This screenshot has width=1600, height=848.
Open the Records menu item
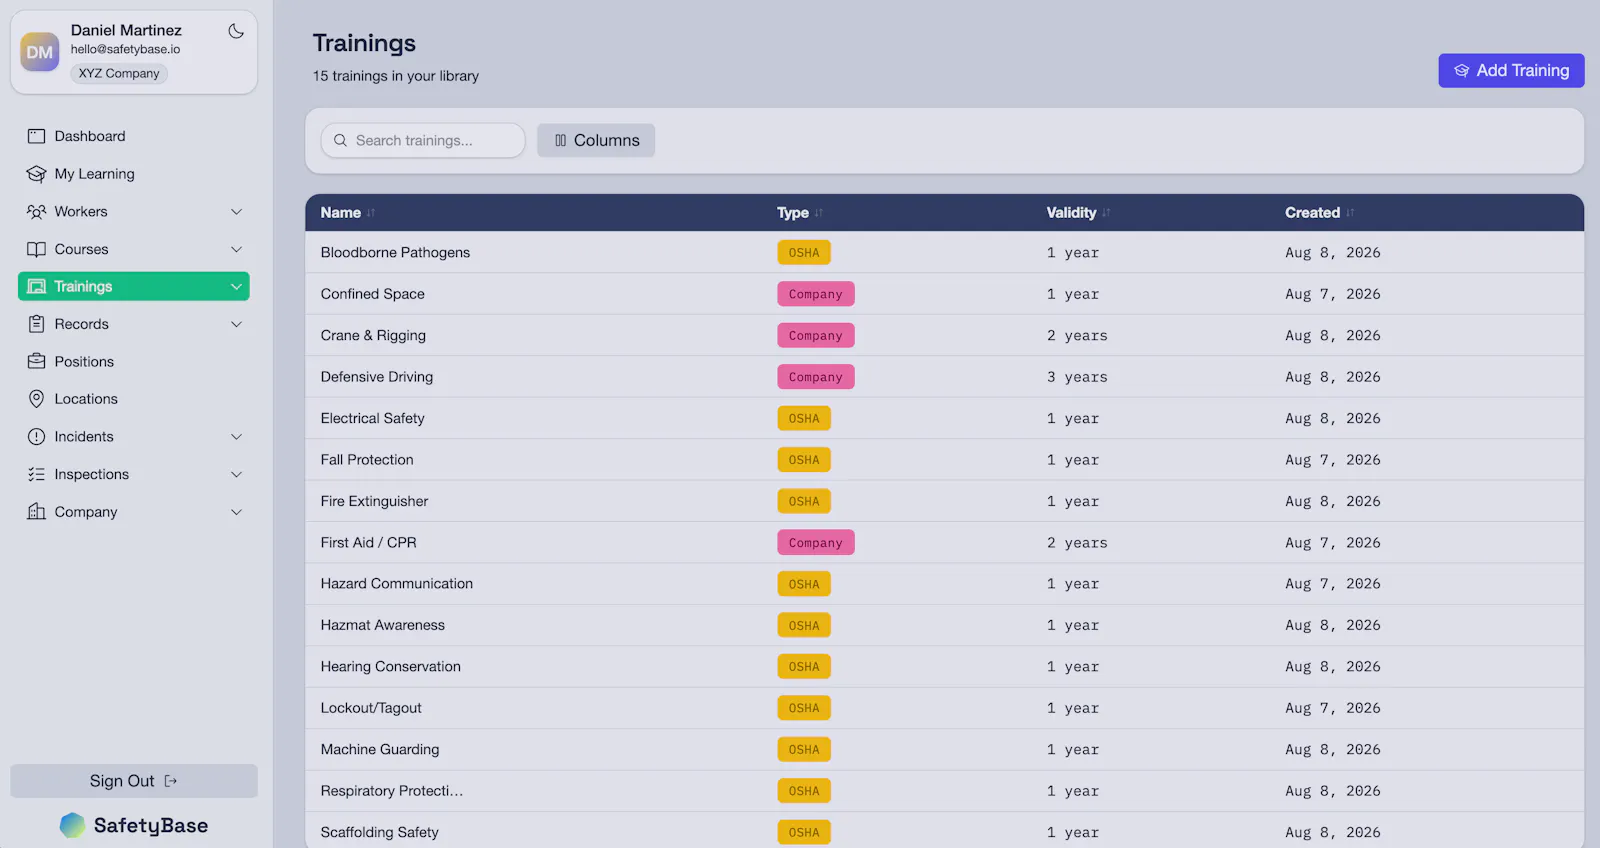click(134, 324)
